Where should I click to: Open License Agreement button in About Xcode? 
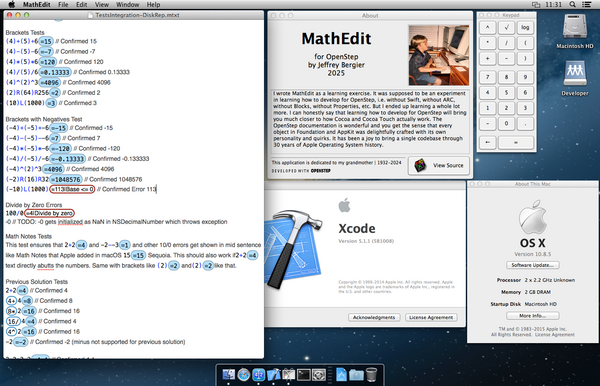click(x=431, y=317)
